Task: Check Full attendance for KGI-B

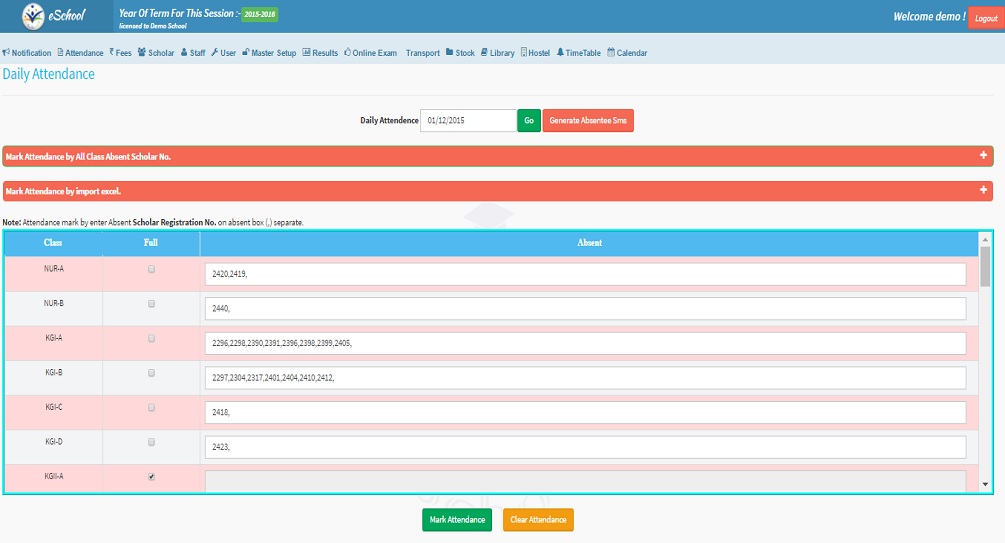Action: 151,372
